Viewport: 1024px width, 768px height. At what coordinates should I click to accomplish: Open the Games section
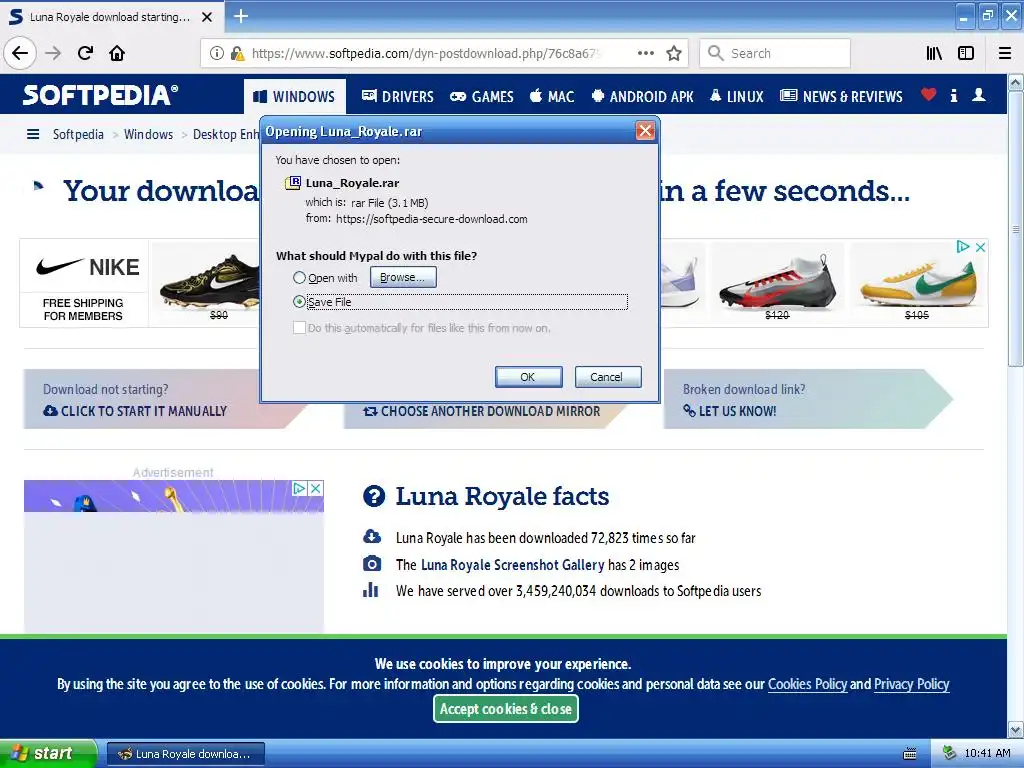click(482, 97)
